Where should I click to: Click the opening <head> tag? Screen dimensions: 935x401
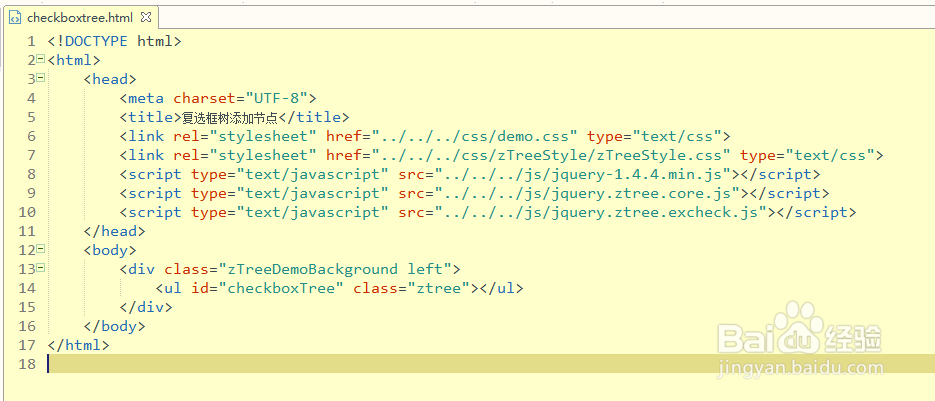coord(110,79)
